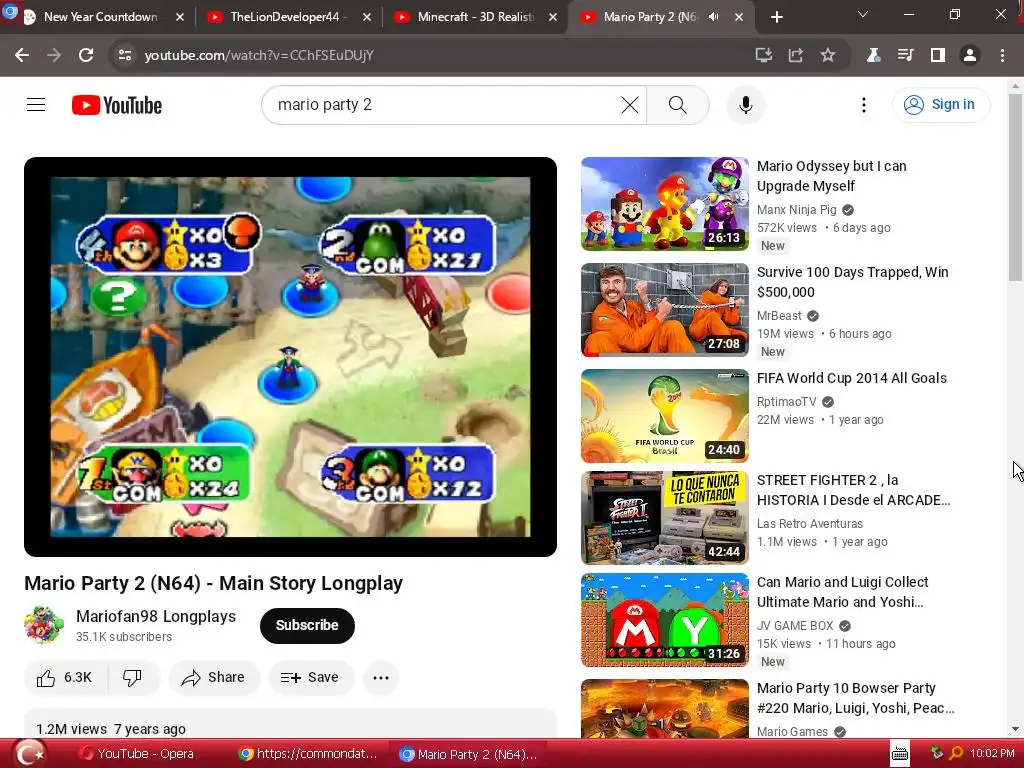Toggle the browser side panel
The width and height of the screenshot is (1024, 768).
pyautogui.click(x=937, y=56)
